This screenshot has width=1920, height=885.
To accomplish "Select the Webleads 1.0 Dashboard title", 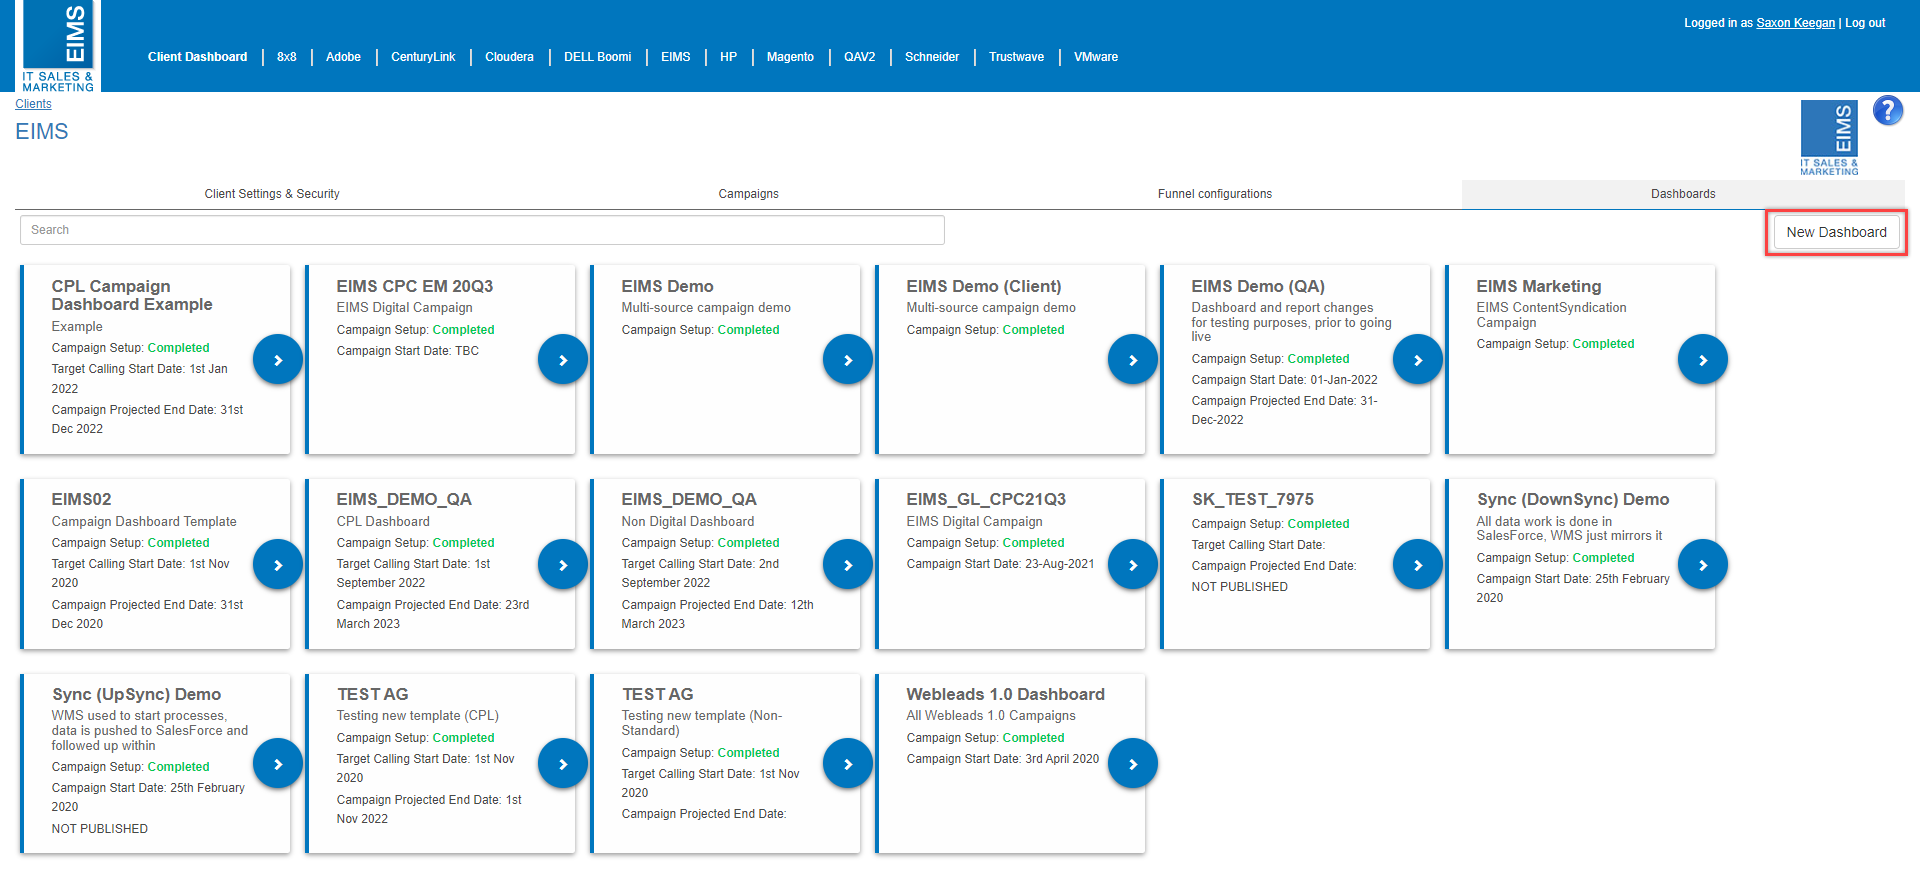I will pos(1005,694).
